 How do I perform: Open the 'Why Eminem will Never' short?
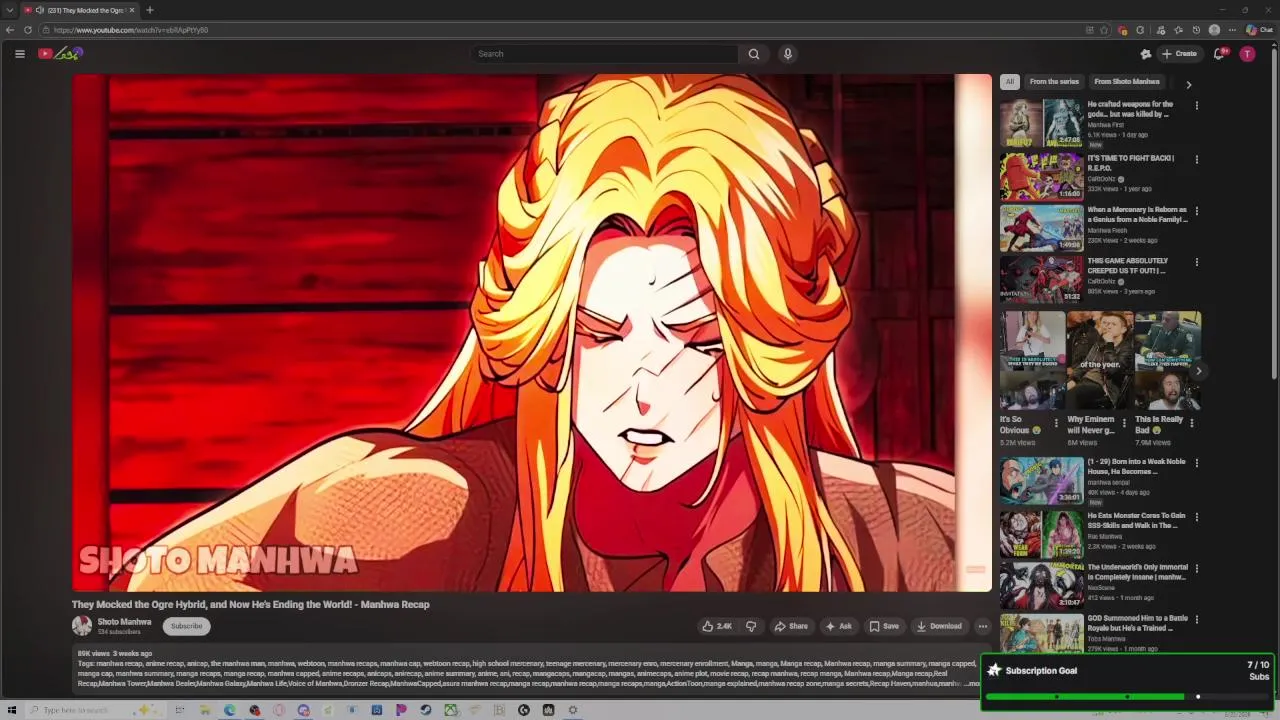[x=1100, y=361]
